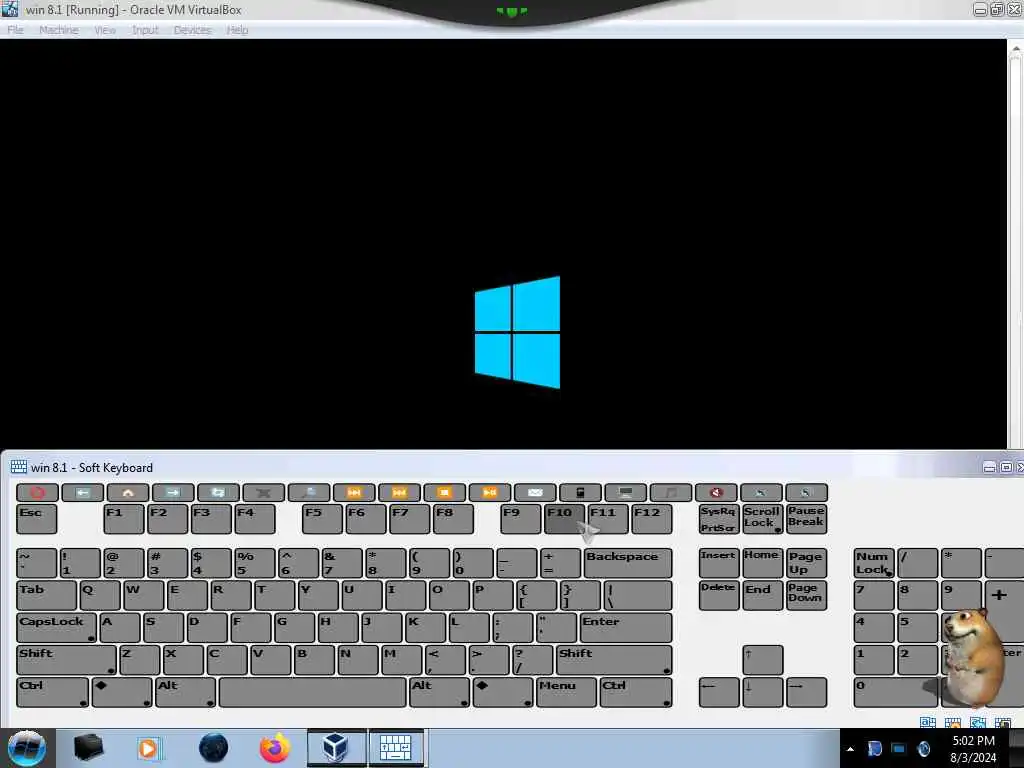
Task: Click the mail envelope multimedia key
Action: click(x=535, y=492)
